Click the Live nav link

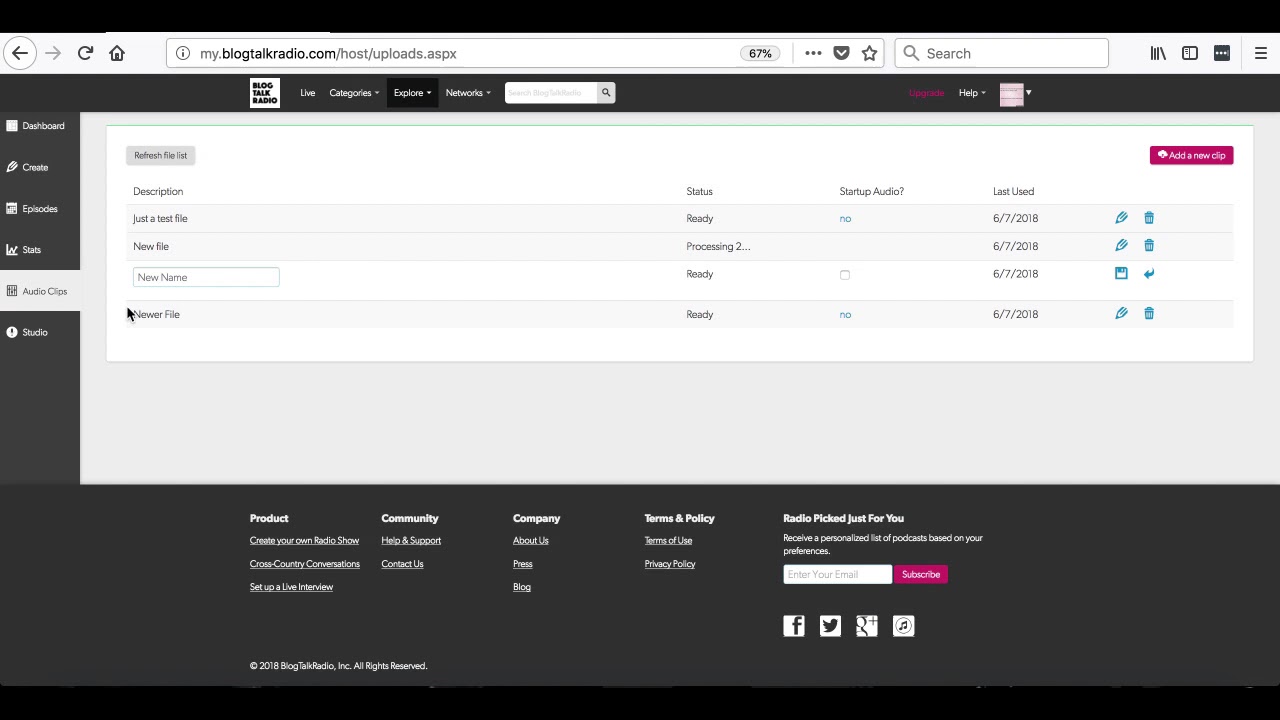point(308,93)
